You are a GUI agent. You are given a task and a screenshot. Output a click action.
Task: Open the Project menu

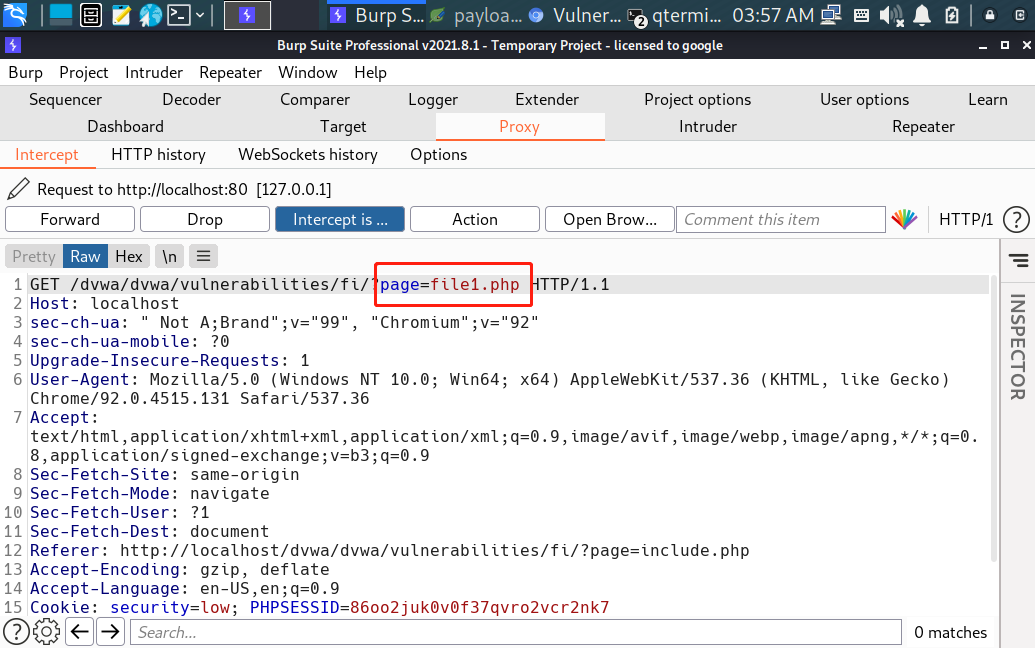click(84, 73)
